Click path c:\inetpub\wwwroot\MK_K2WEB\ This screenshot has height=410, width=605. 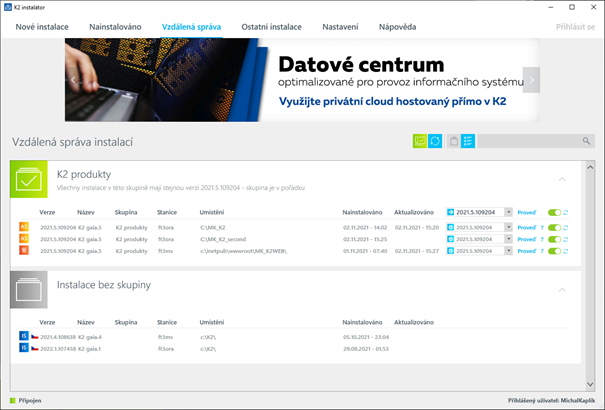pos(243,251)
